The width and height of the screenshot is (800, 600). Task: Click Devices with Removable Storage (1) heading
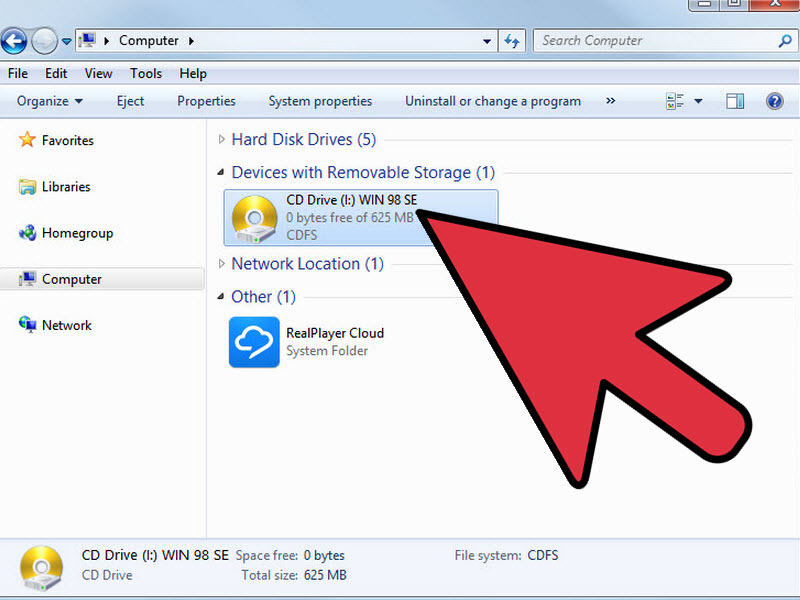pyautogui.click(x=363, y=172)
